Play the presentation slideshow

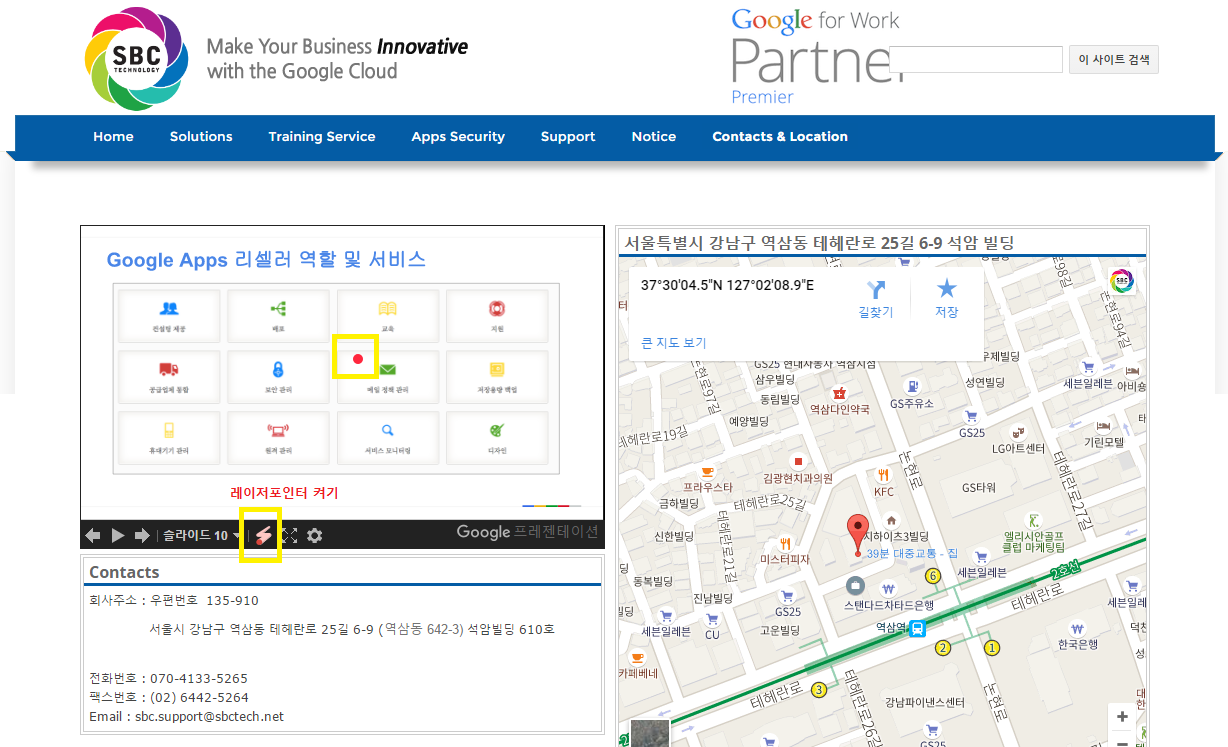point(118,535)
